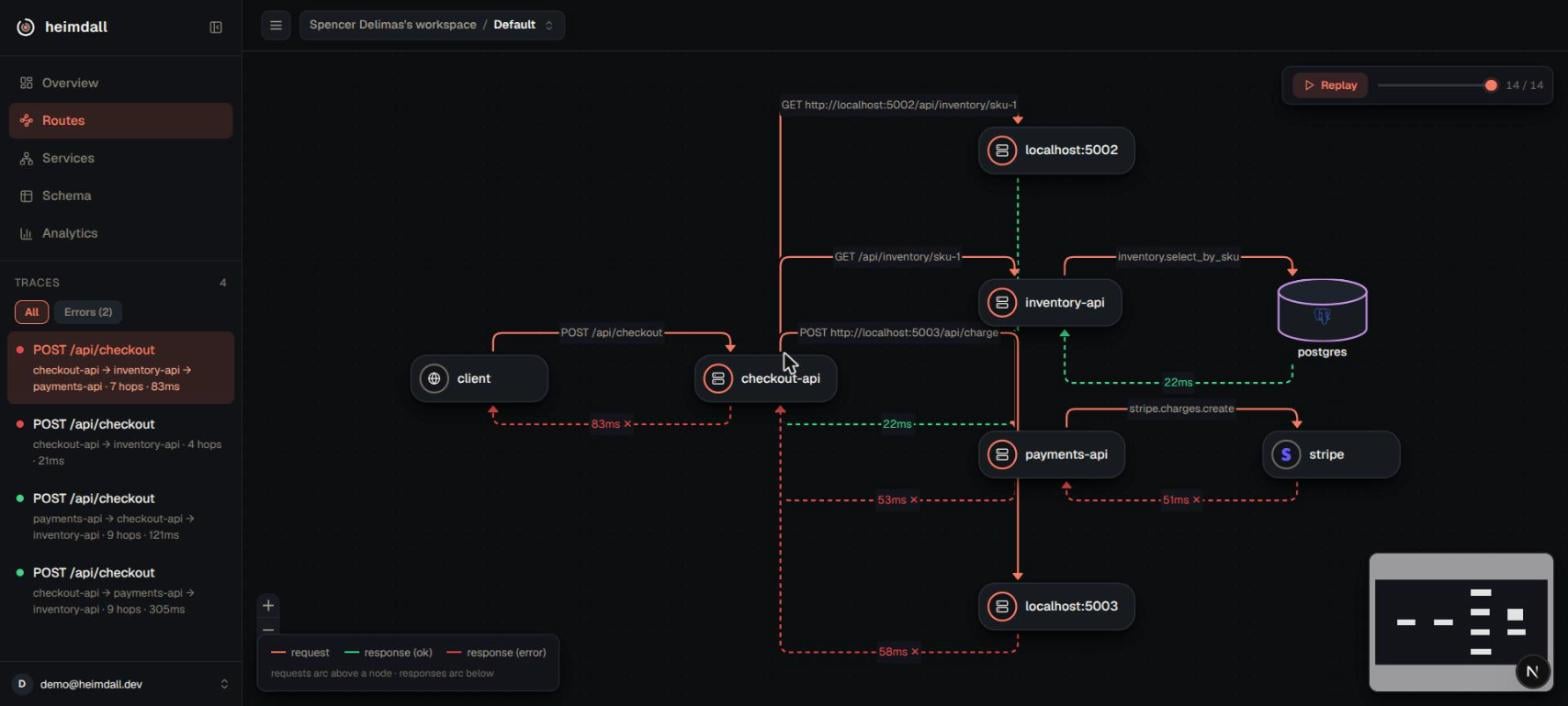Open the workspace switcher dropdown
Image resolution: width=1568 pixels, height=706 pixels.
(432, 25)
